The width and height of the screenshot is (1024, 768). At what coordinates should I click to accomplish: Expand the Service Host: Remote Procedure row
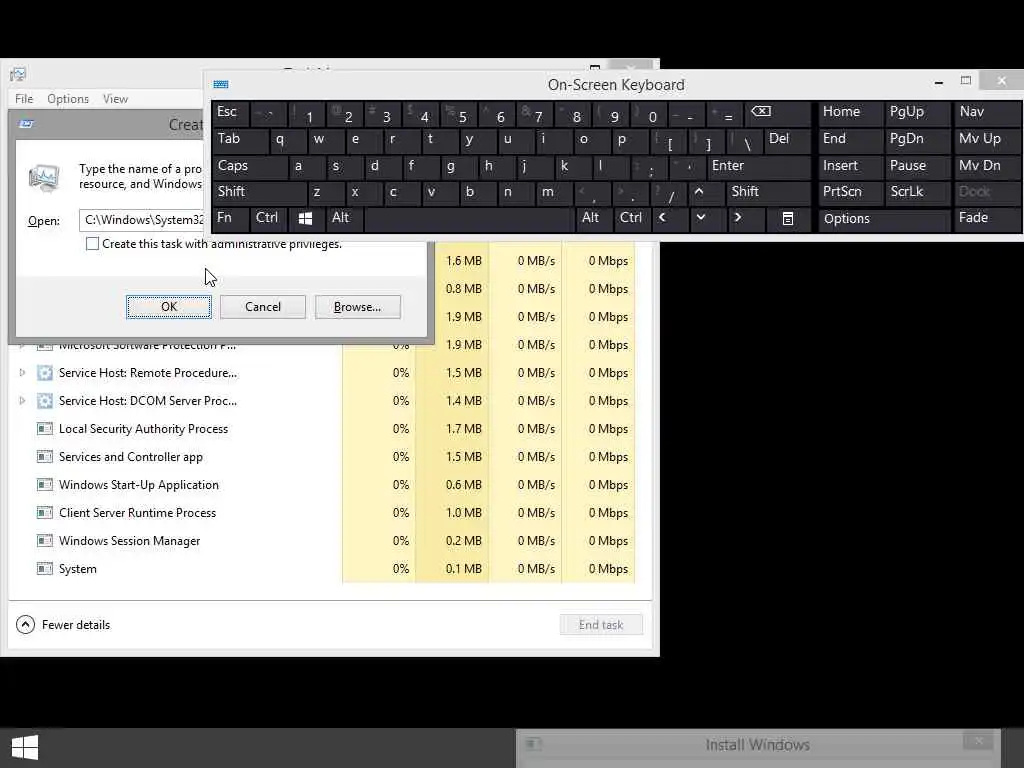coord(22,372)
